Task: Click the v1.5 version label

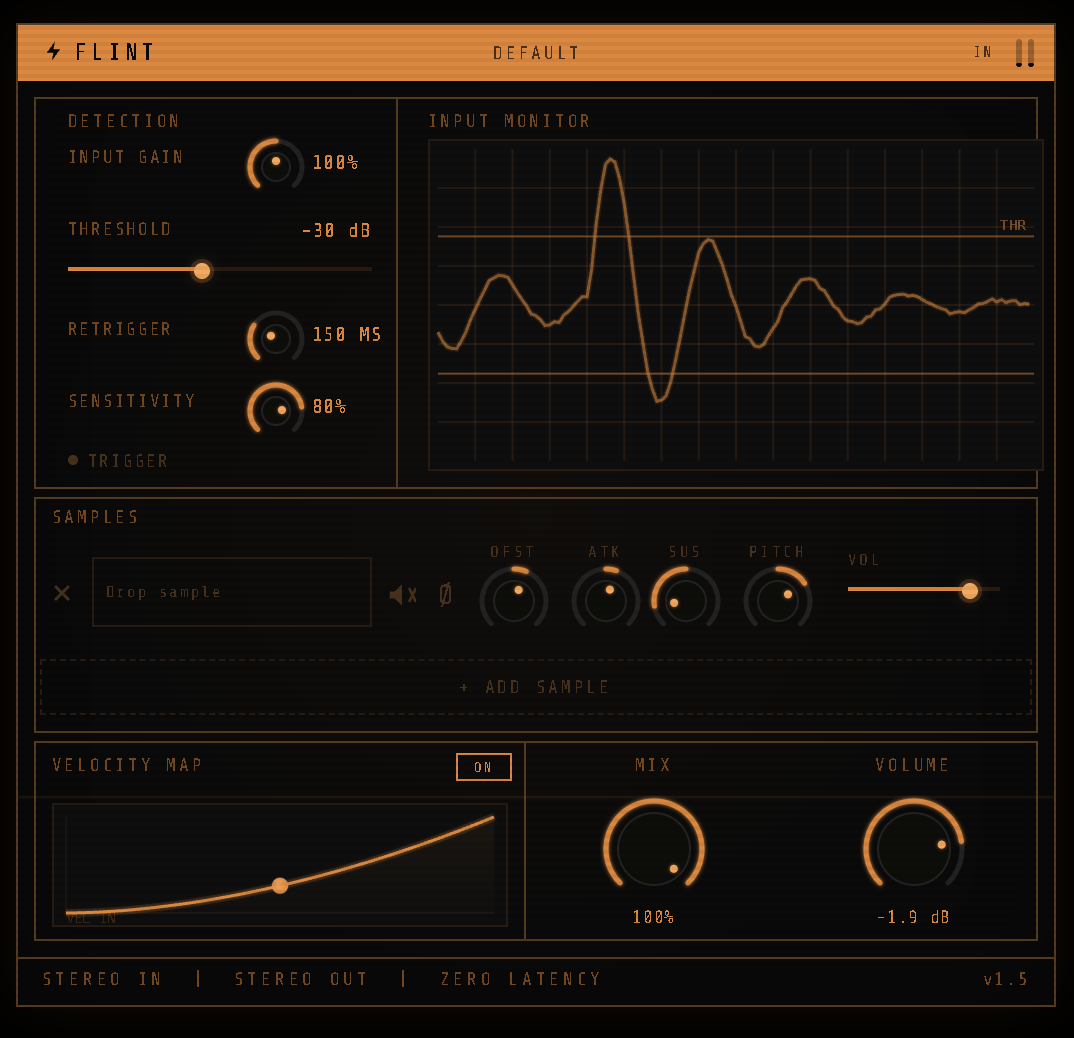Action: pos(1006,979)
